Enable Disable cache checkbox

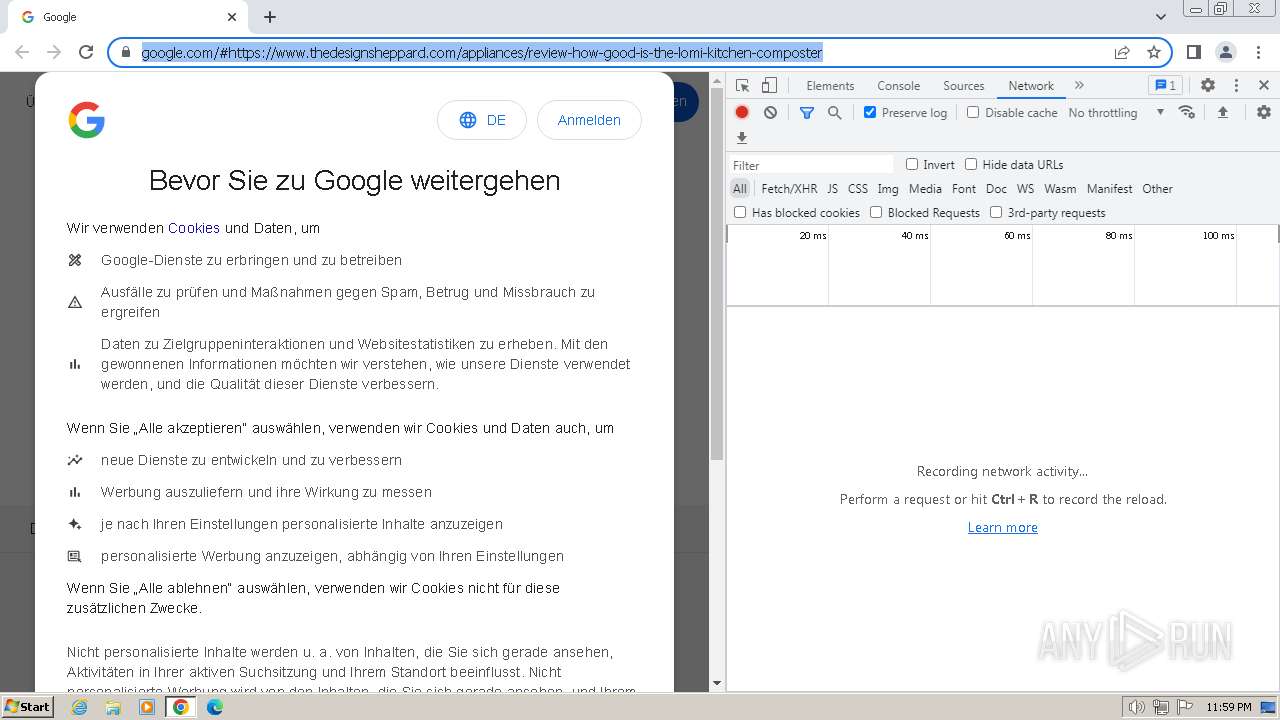(973, 113)
